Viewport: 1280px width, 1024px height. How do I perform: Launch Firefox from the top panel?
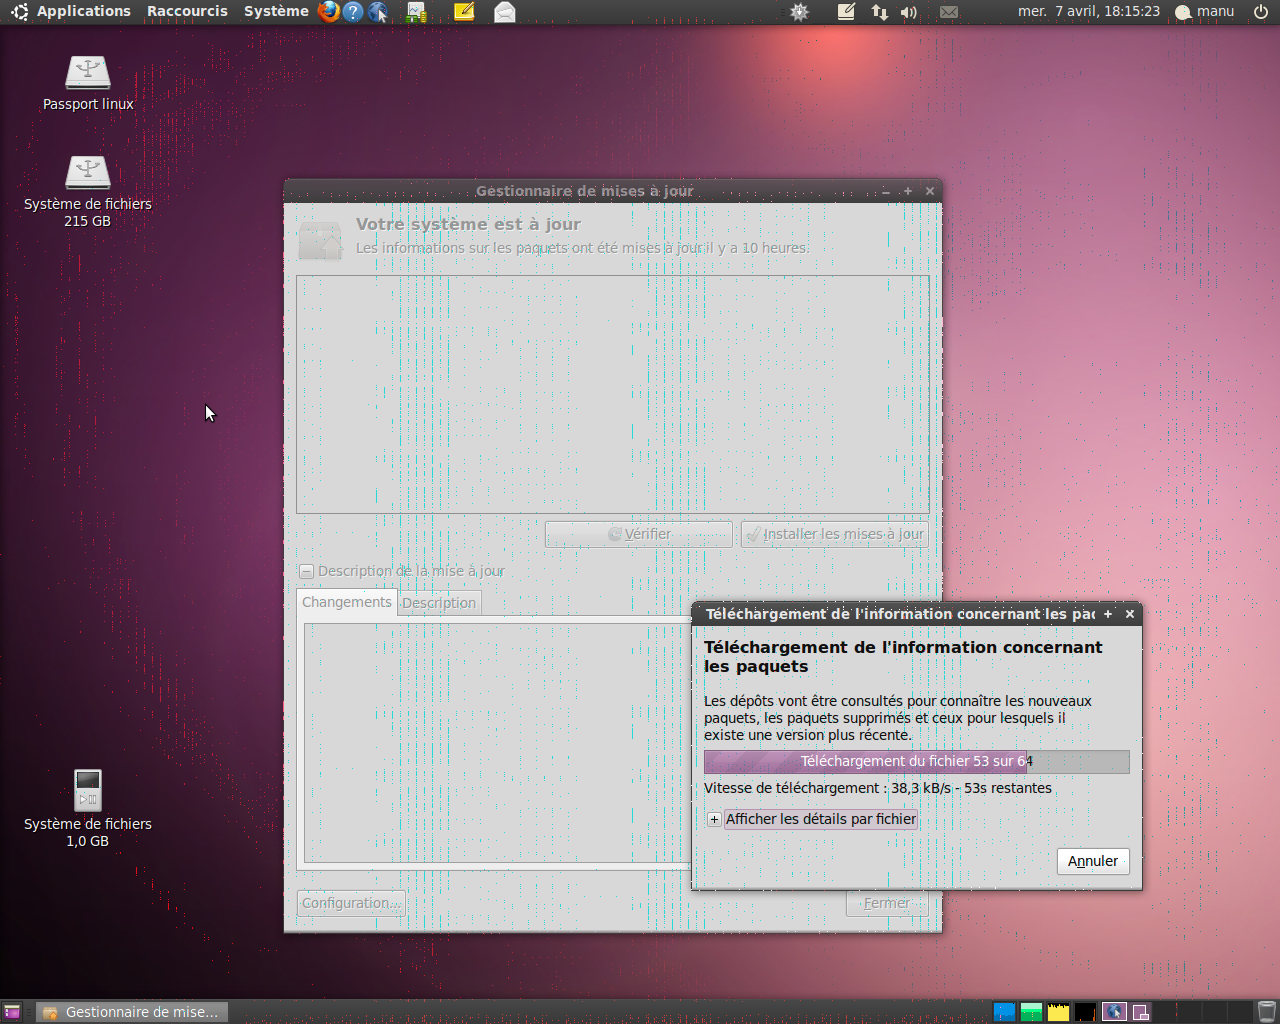point(328,12)
